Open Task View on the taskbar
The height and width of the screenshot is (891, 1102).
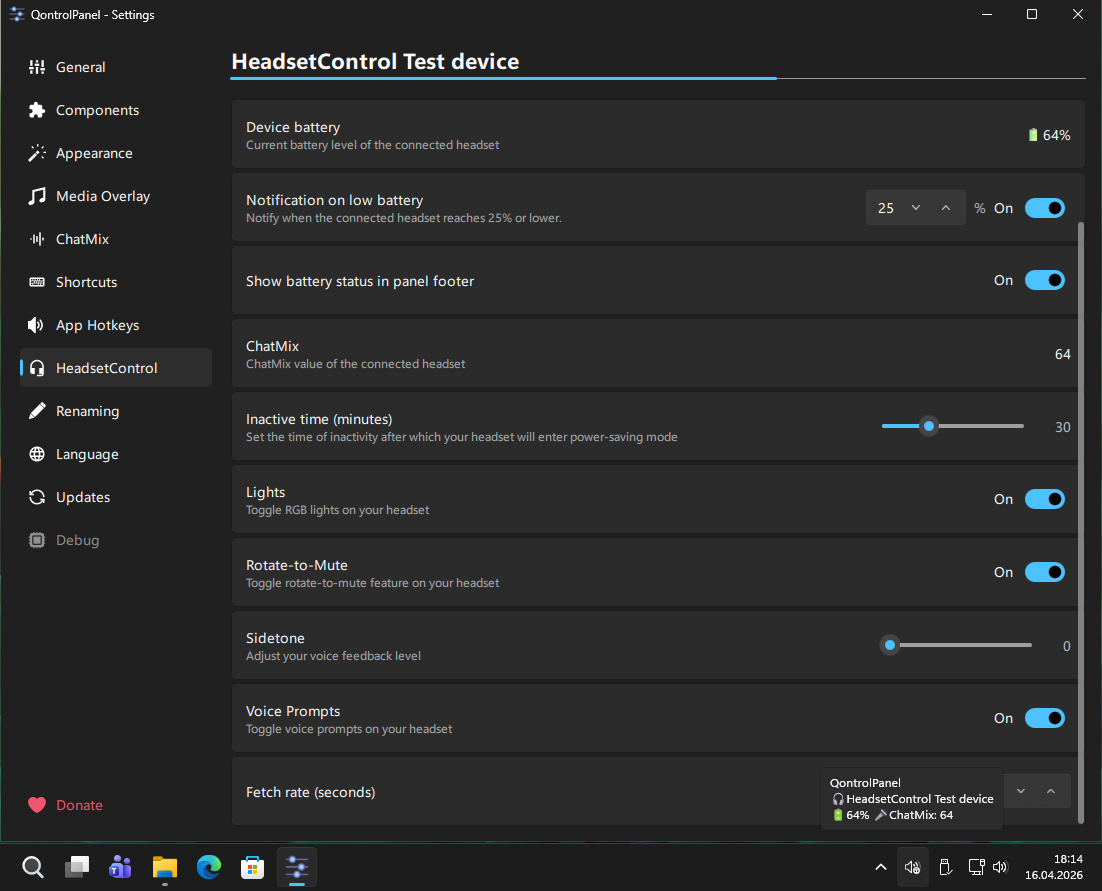pos(77,867)
